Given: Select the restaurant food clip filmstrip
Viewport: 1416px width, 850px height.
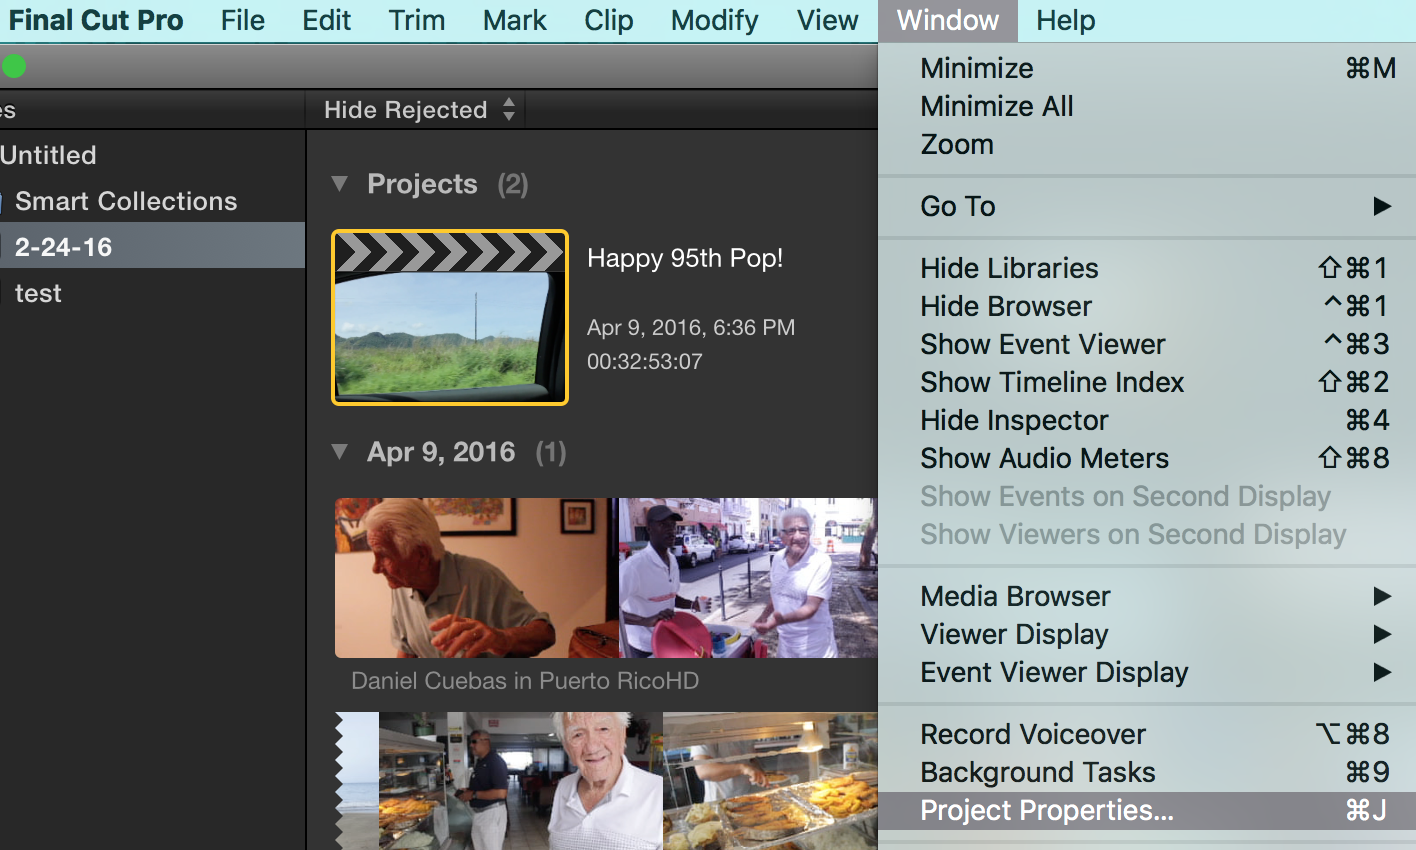Looking at the screenshot, I should (606, 781).
